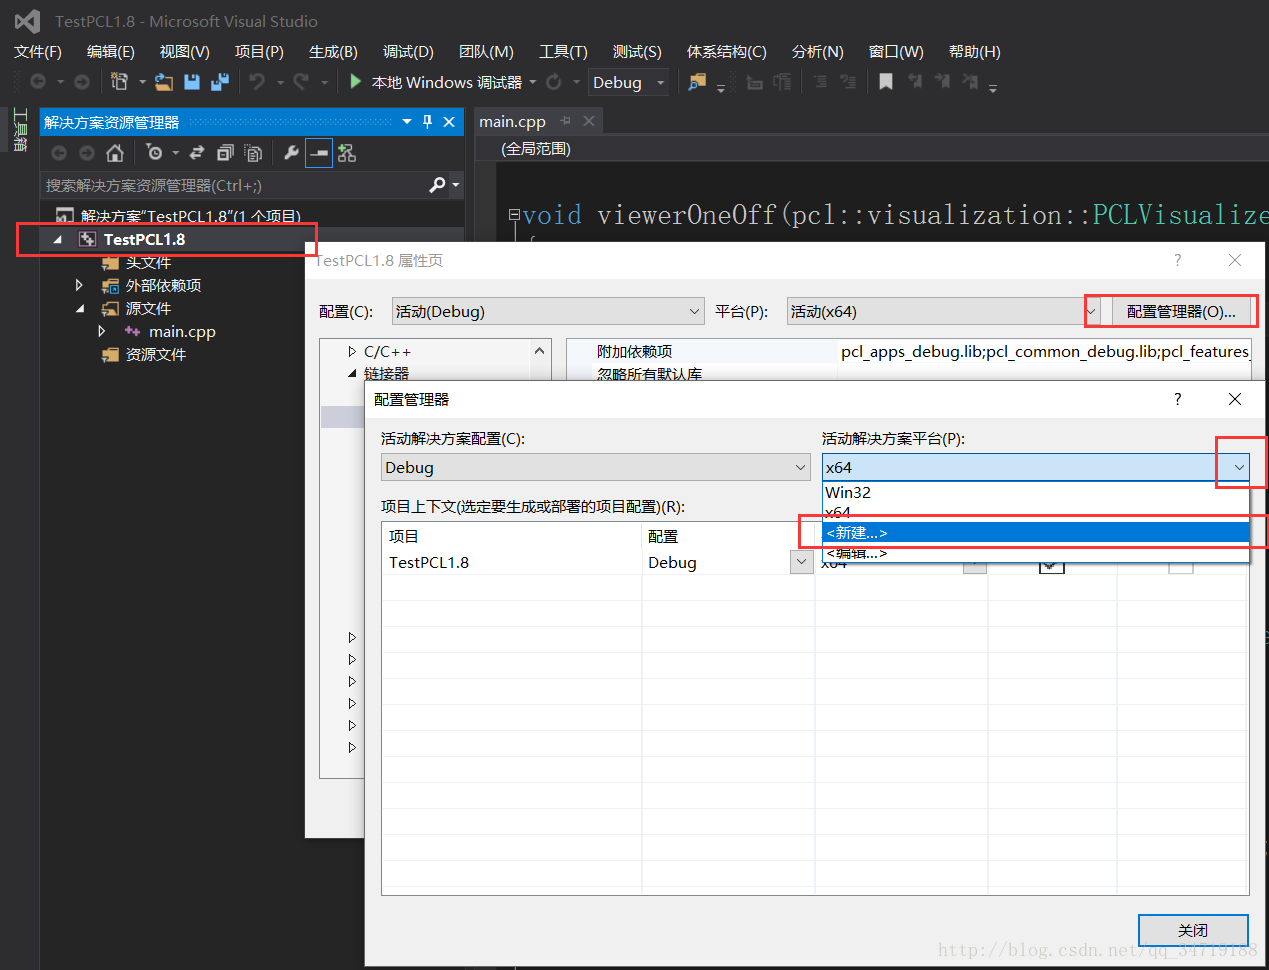Select <编辑...> in platform list
This screenshot has height=970, width=1269.
click(1036, 553)
